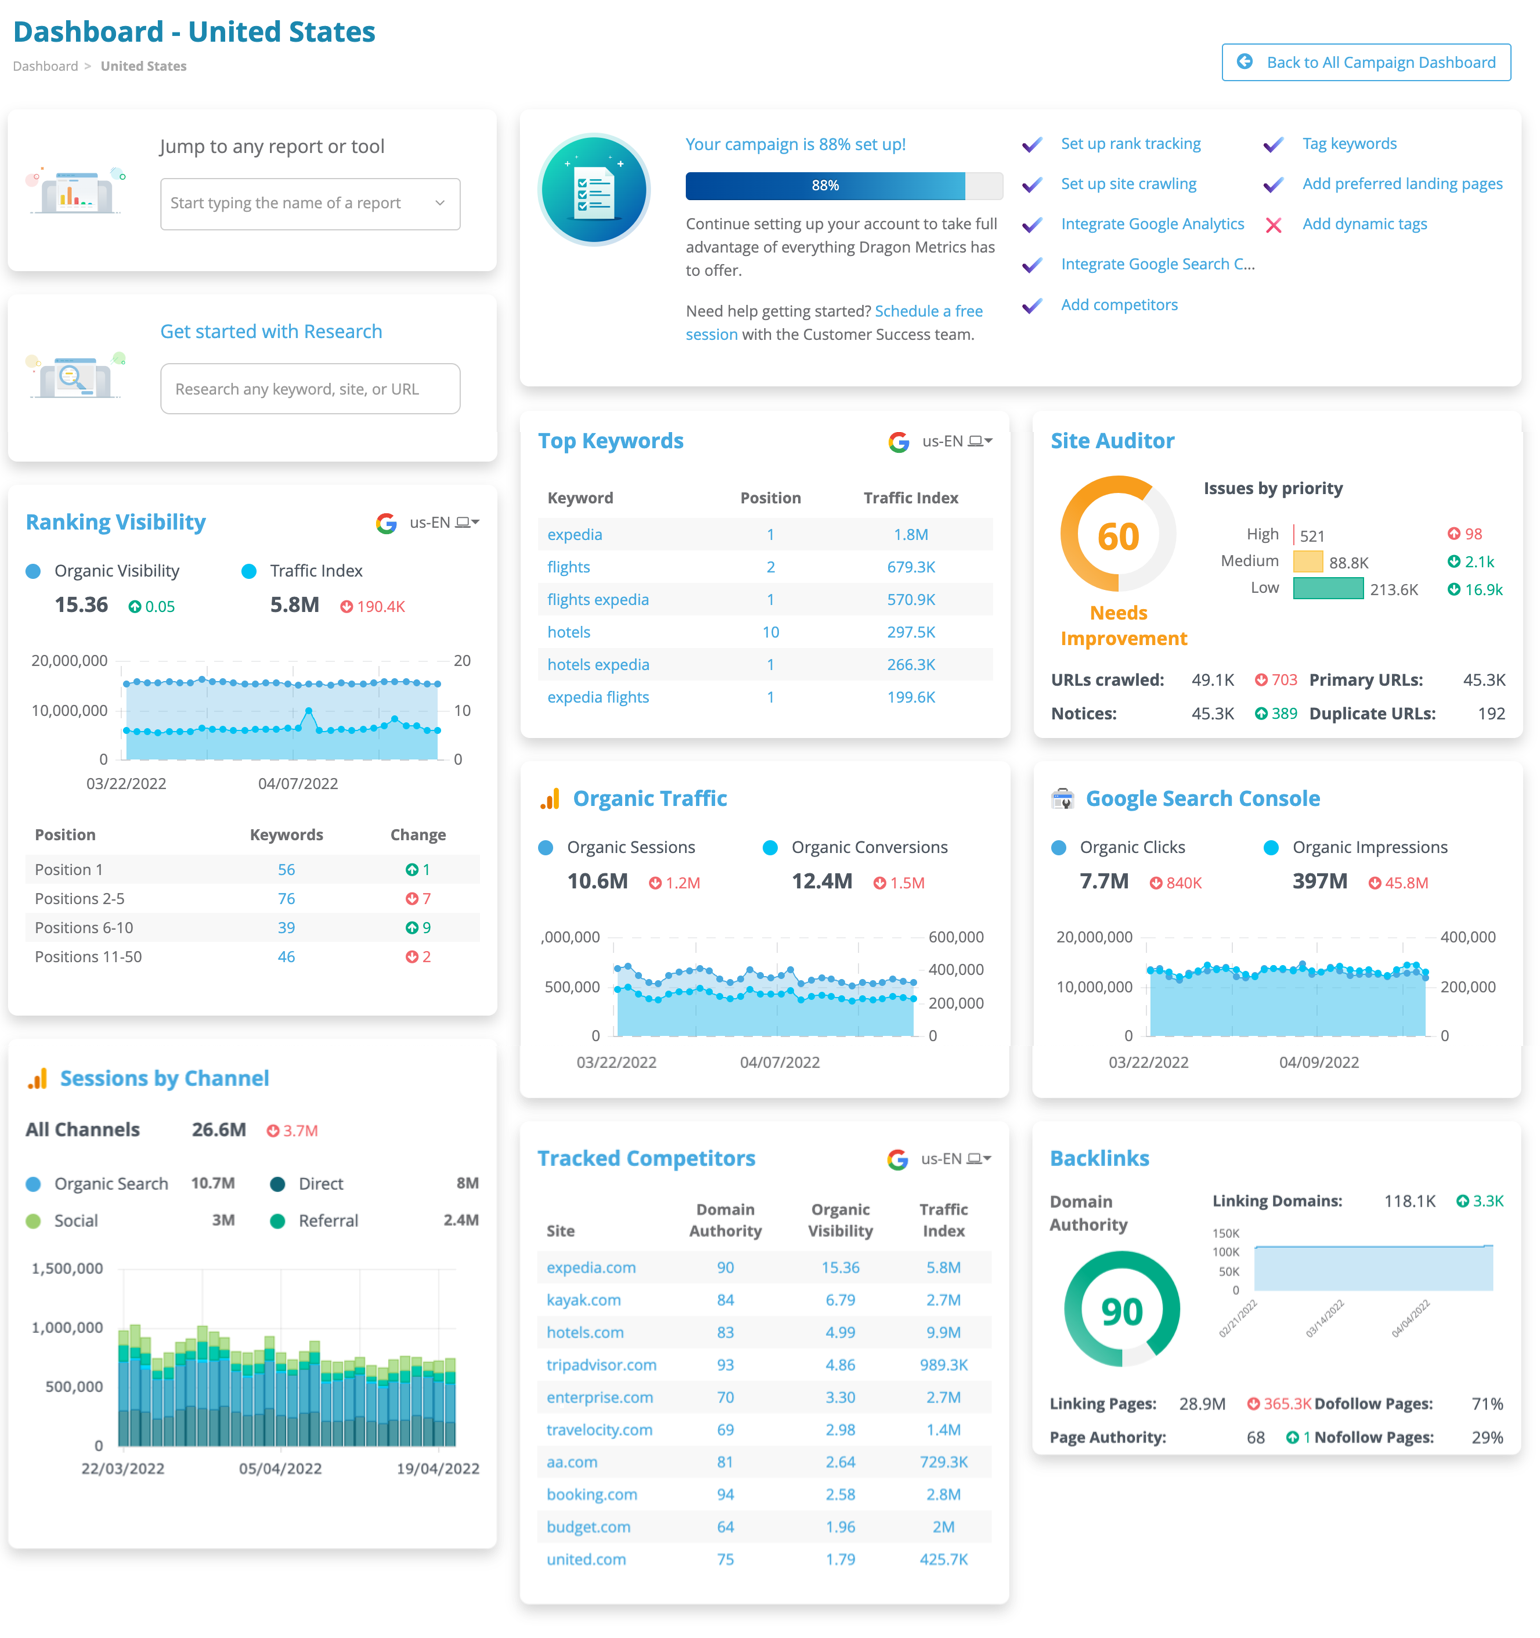Click the red arrow next to High issues 98
The height and width of the screenshot is (1638, 1540).
pos(1453,534)
